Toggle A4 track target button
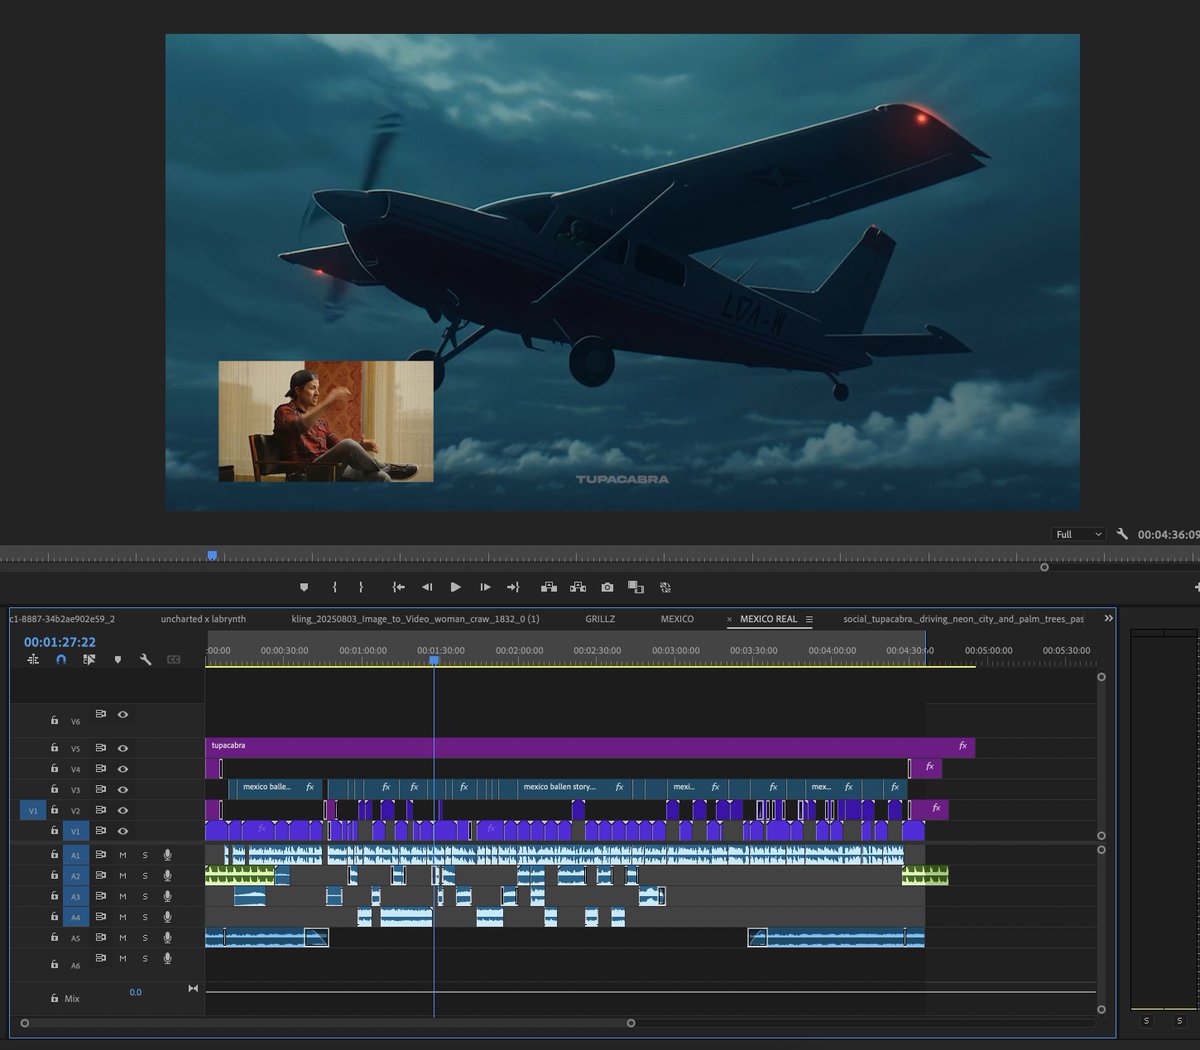1200x1050 pixels. 75,917
